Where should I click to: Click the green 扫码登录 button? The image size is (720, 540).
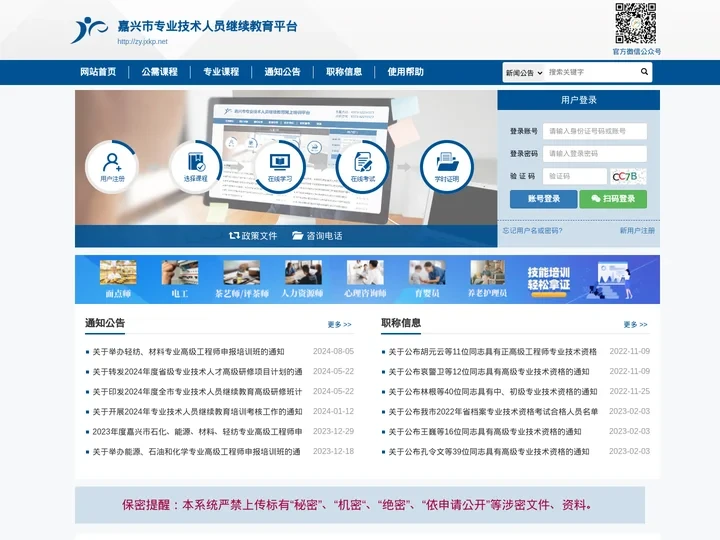pyautogui.click(x=613, y=199)
